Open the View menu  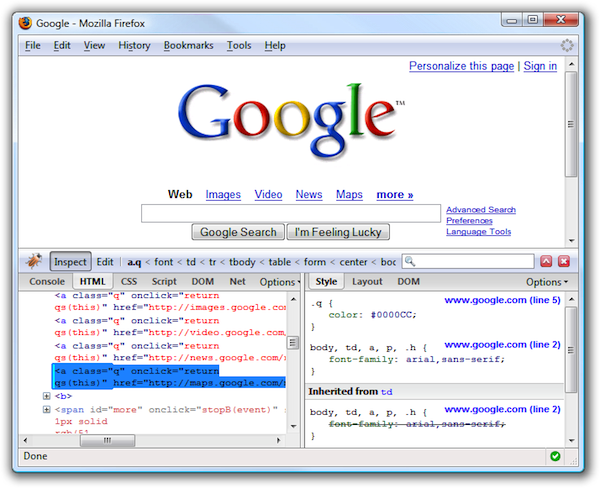point(94,45)
